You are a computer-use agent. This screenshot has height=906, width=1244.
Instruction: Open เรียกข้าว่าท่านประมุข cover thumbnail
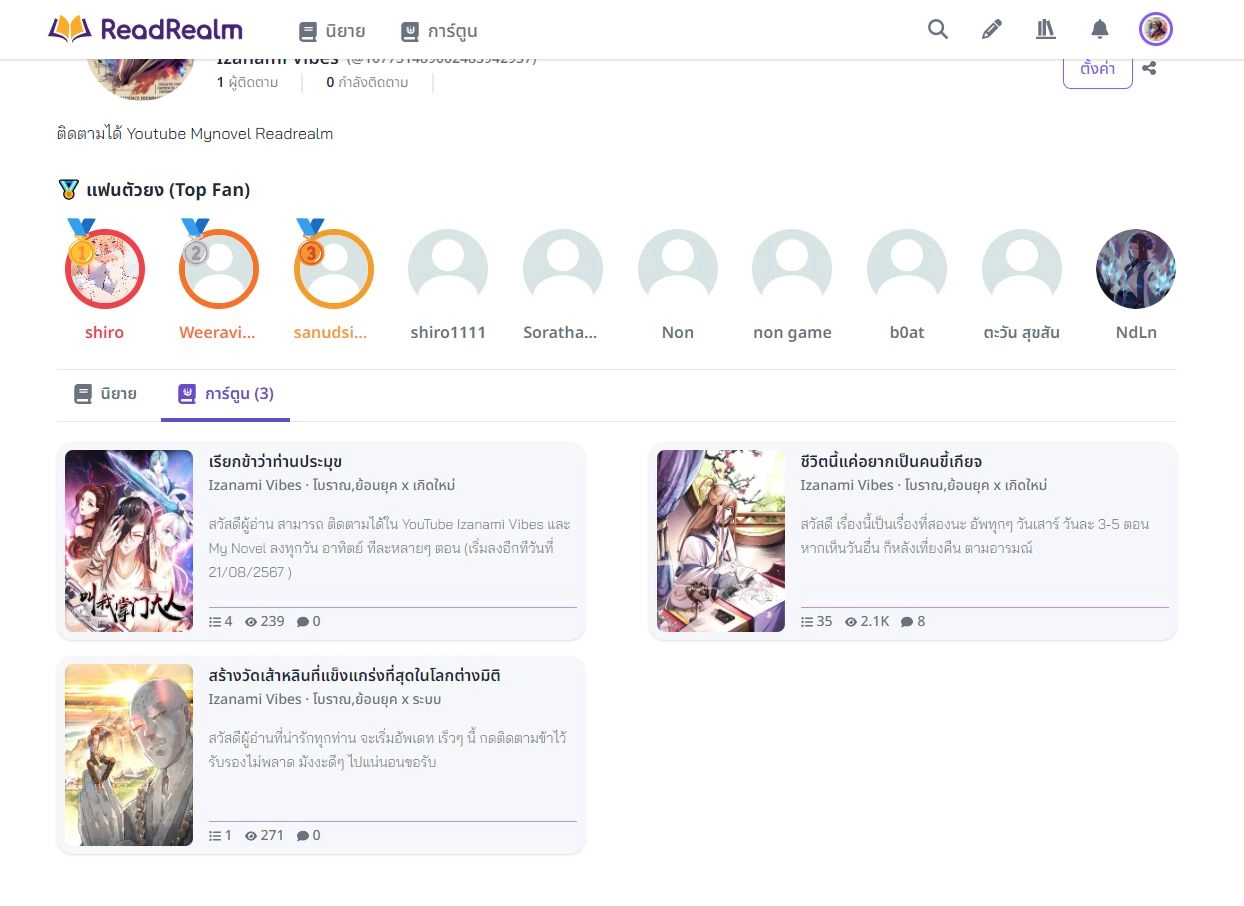point(129,541)
